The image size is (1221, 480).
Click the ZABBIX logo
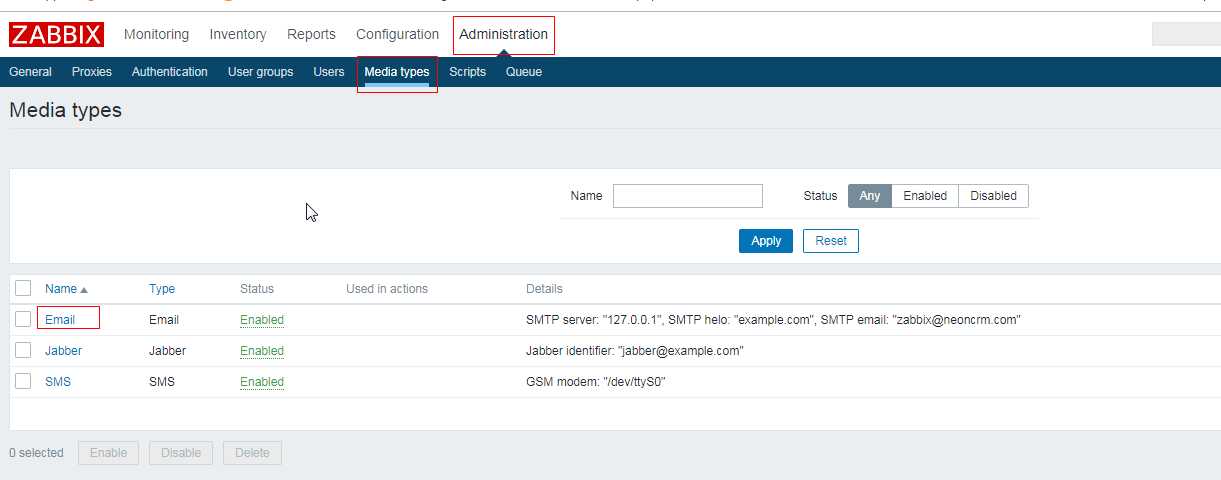[56, 35]
